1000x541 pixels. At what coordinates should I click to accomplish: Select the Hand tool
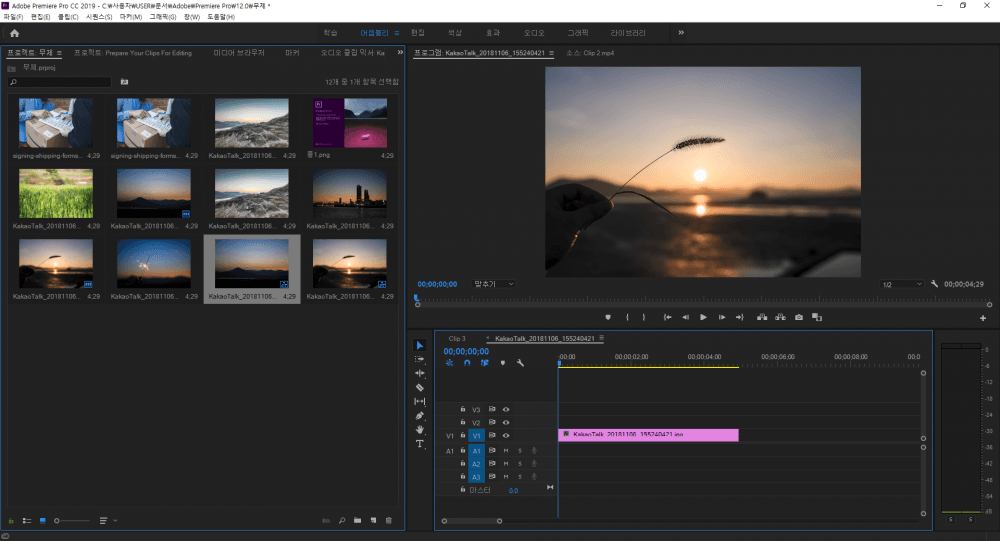tap(420, 429)
